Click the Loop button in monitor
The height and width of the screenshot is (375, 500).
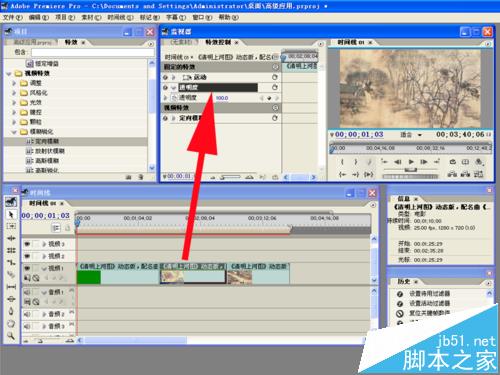coord(452,162)
